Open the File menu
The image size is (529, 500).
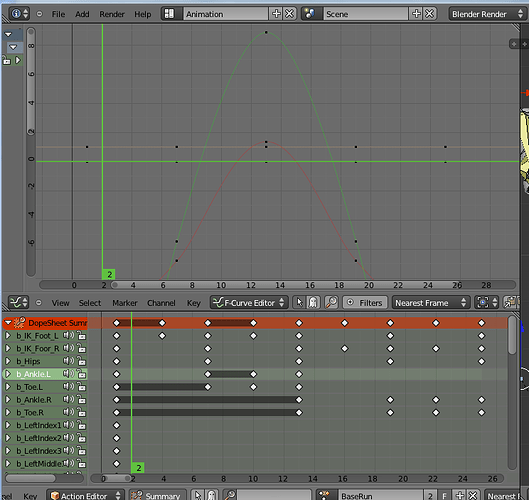click(x=58, y=14)
